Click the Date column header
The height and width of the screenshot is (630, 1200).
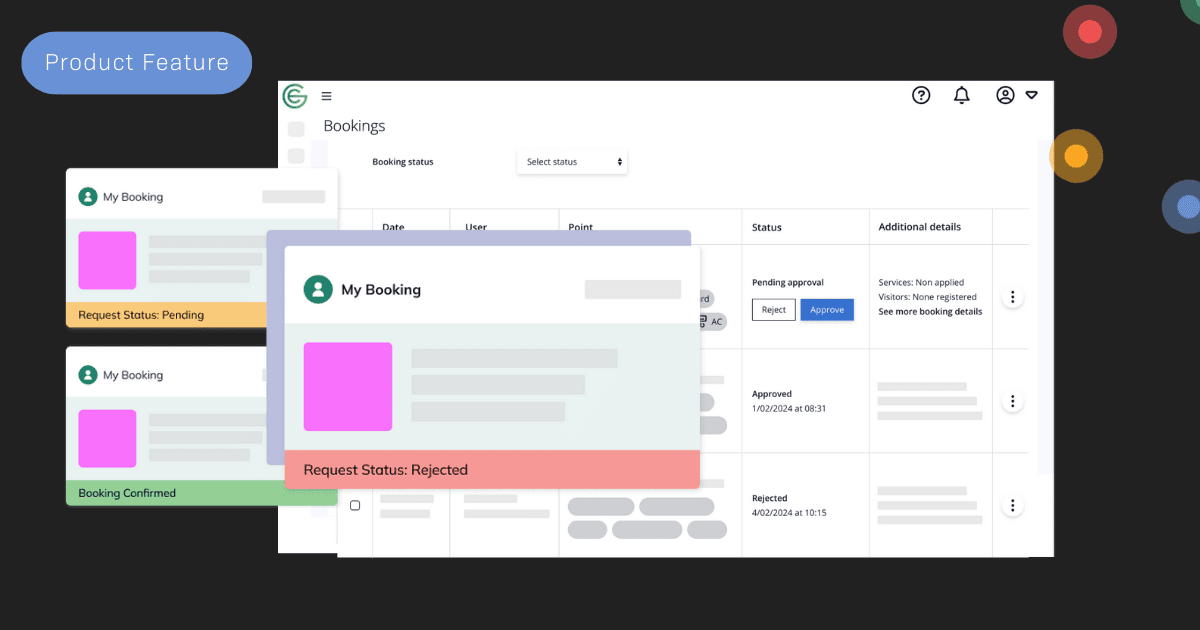[394, 227]
